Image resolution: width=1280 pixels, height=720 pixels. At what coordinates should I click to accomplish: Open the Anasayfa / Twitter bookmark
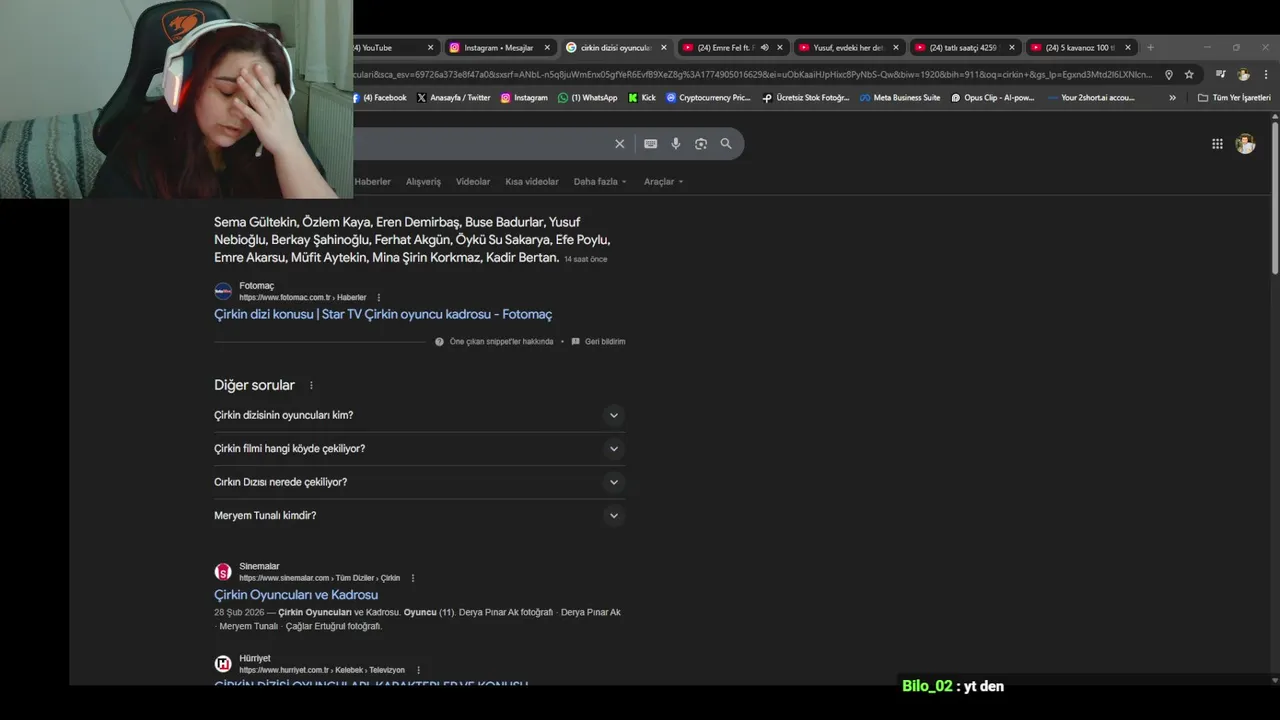[453, 98]
